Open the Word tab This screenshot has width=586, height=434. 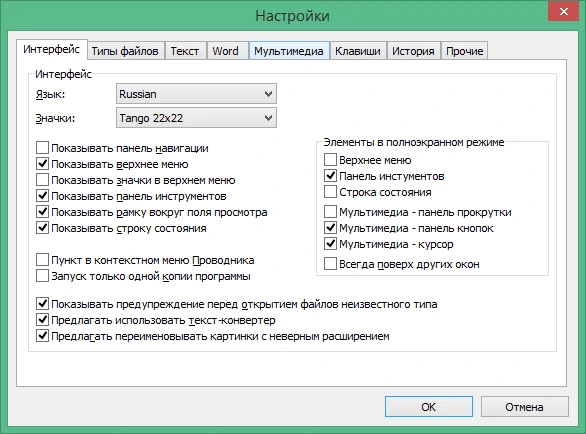click(225, 51)
